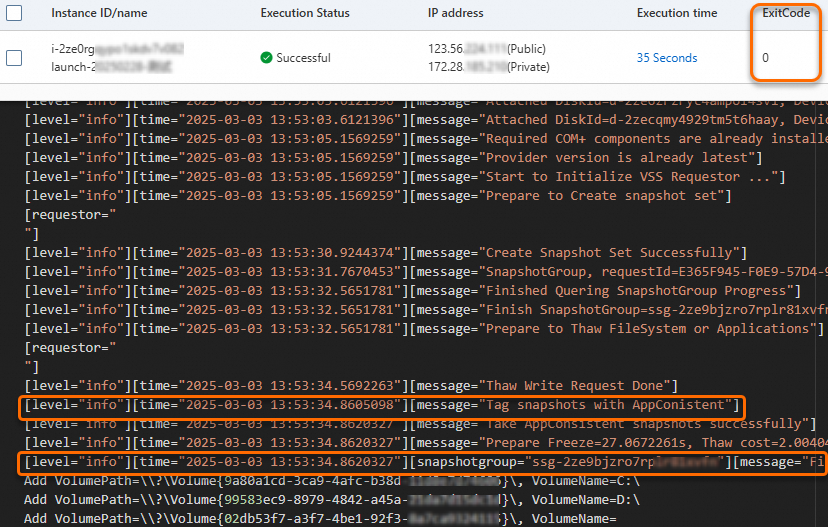The width and height of the screenshot is (828, 527).
Task: Click log line 'Prepare to Create snapshot set'
Action: point(378,196)
